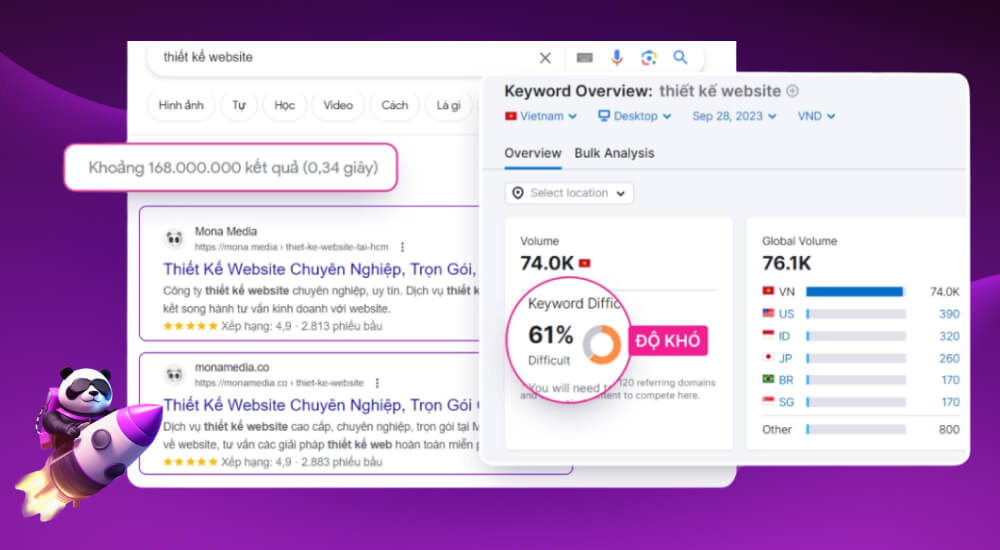Click the plus icon next to the keyword title

[x=792, y=91]
